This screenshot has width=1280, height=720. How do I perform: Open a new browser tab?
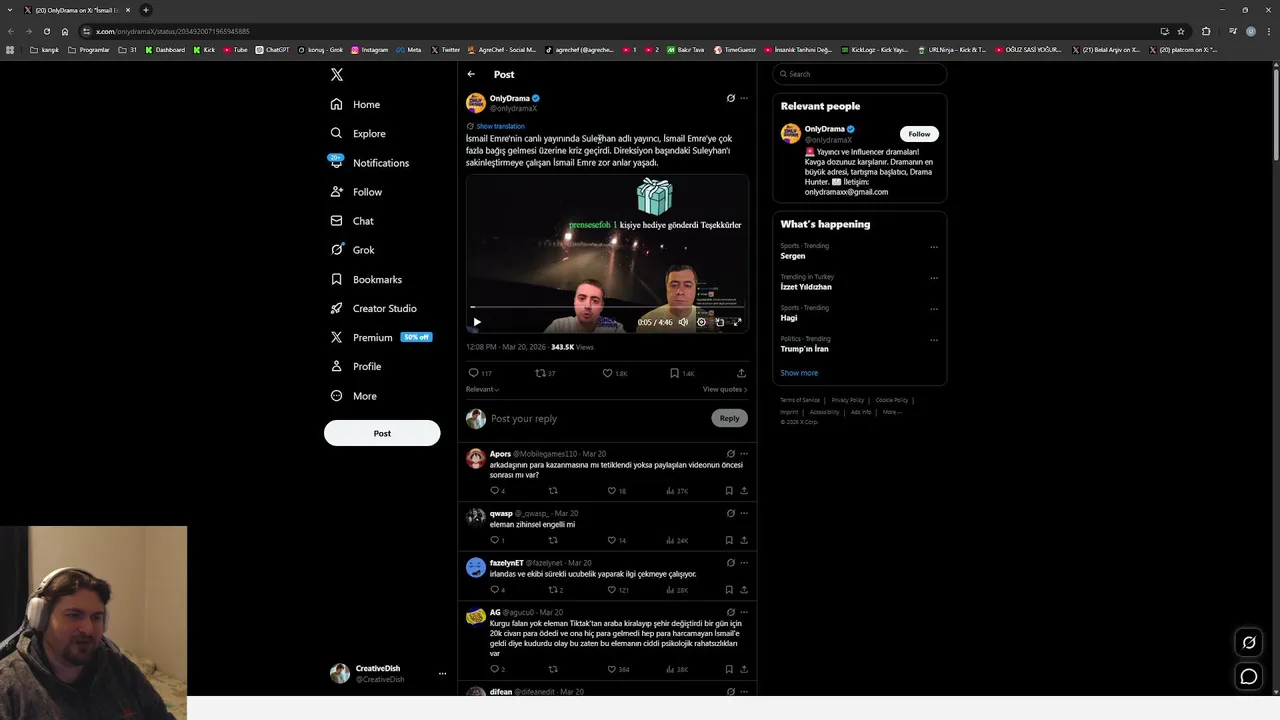[x=145, y=10]
